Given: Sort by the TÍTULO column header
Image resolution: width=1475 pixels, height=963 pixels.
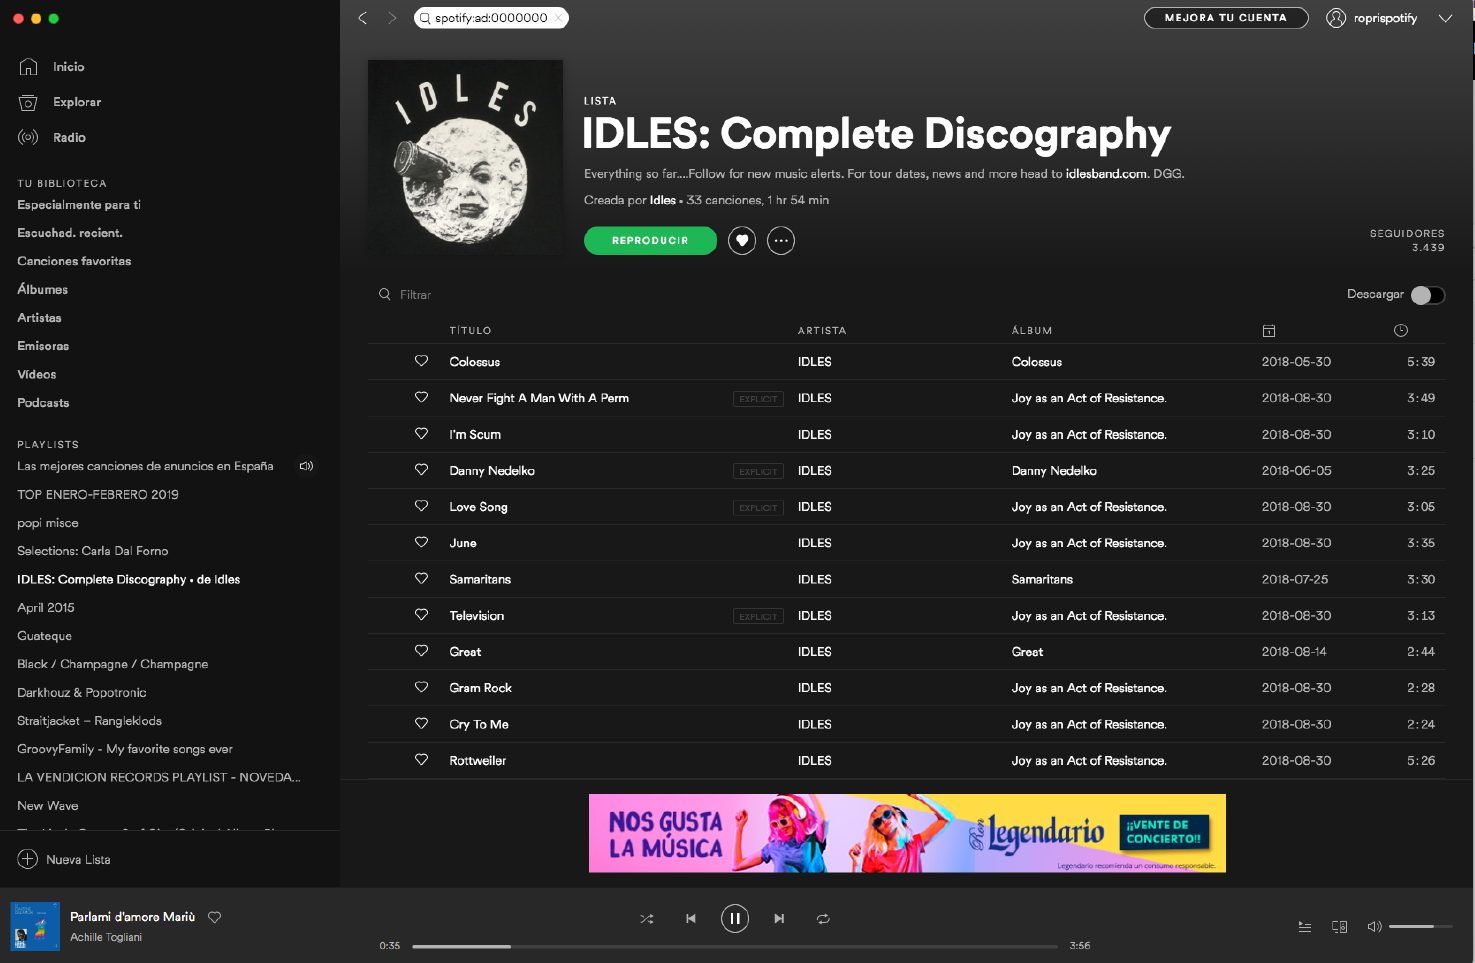Looking at the screenshot, I should 470,331.
